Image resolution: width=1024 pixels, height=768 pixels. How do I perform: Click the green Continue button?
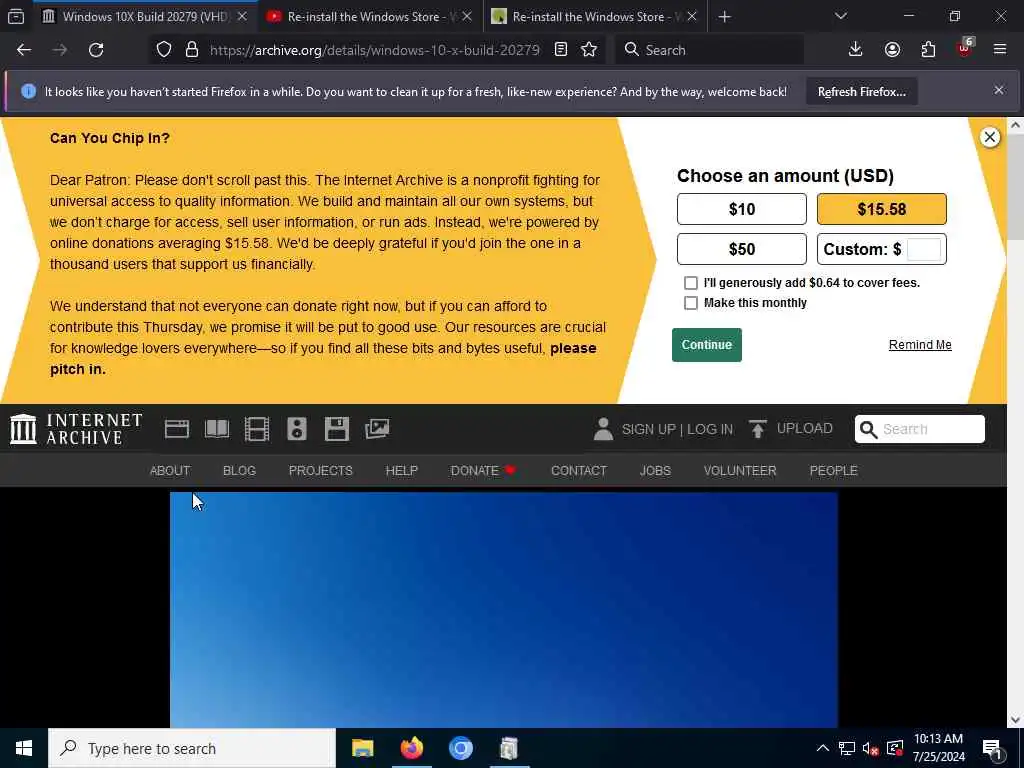(707, 345)
